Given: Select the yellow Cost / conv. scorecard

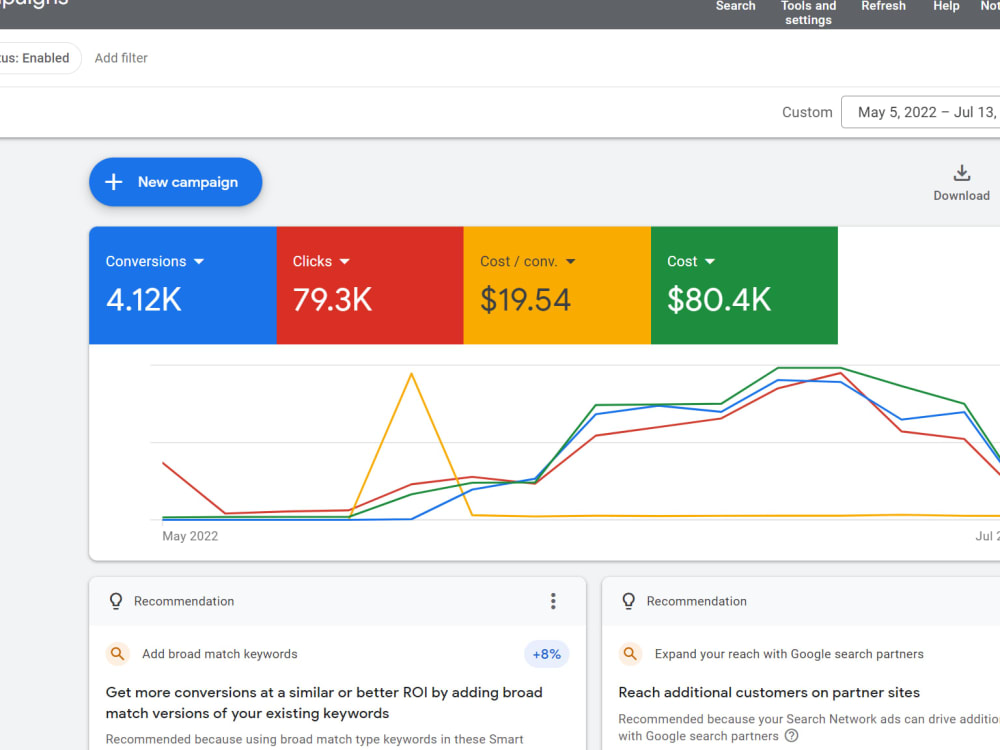Looking at the screenshot, I should click(x=557, y=285).
